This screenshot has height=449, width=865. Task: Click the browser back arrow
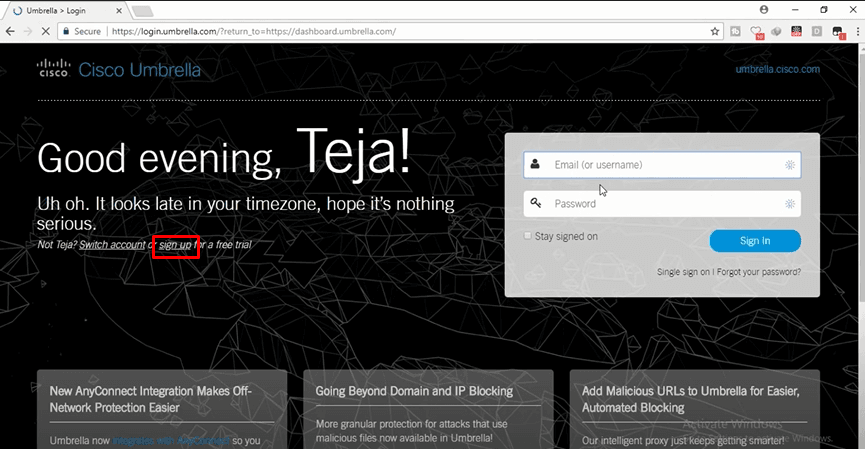(10, 31)
